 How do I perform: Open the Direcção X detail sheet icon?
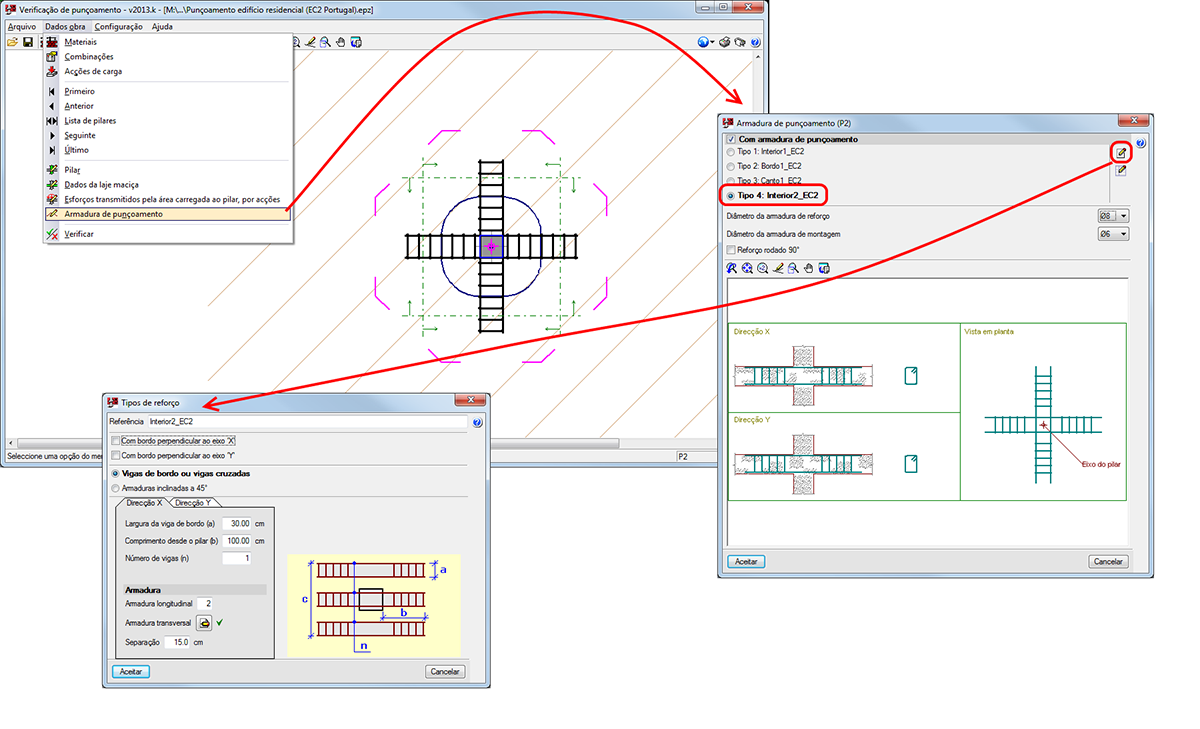pyautogui.click(x=910, y=376)
